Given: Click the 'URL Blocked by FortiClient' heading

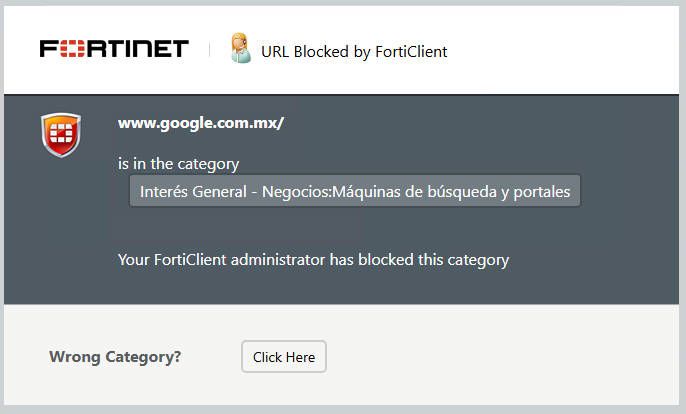Looking at the screenshot, I should click(354, 51).
